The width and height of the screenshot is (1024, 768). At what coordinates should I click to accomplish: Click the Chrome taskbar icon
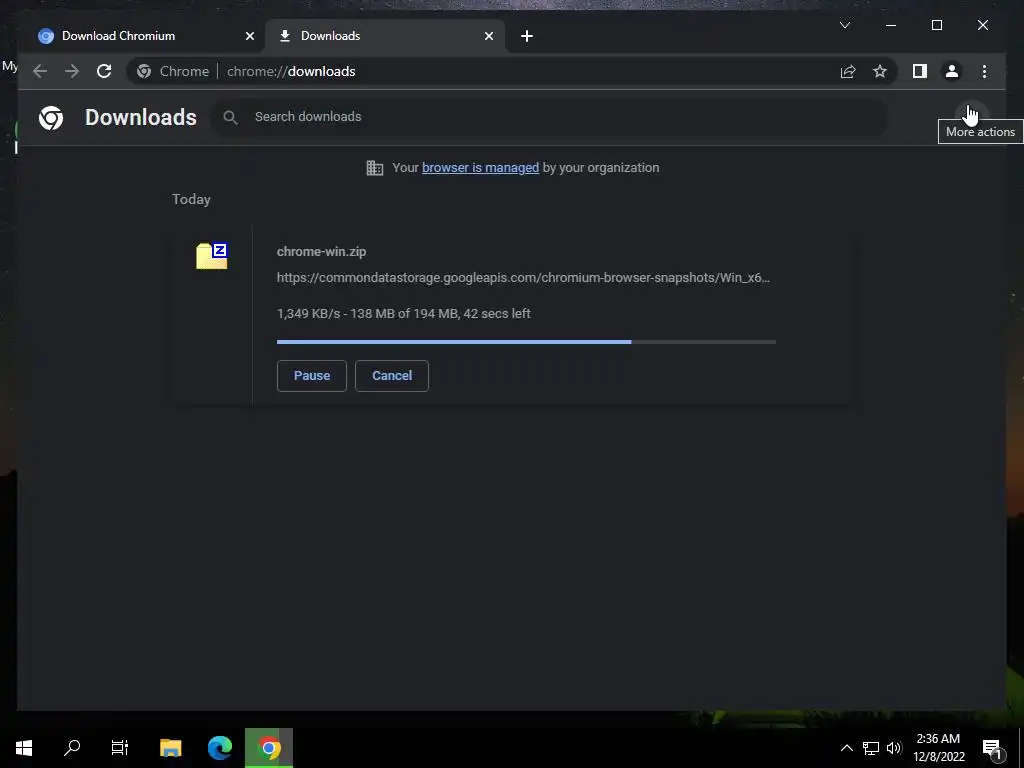(x=269, y=748)
